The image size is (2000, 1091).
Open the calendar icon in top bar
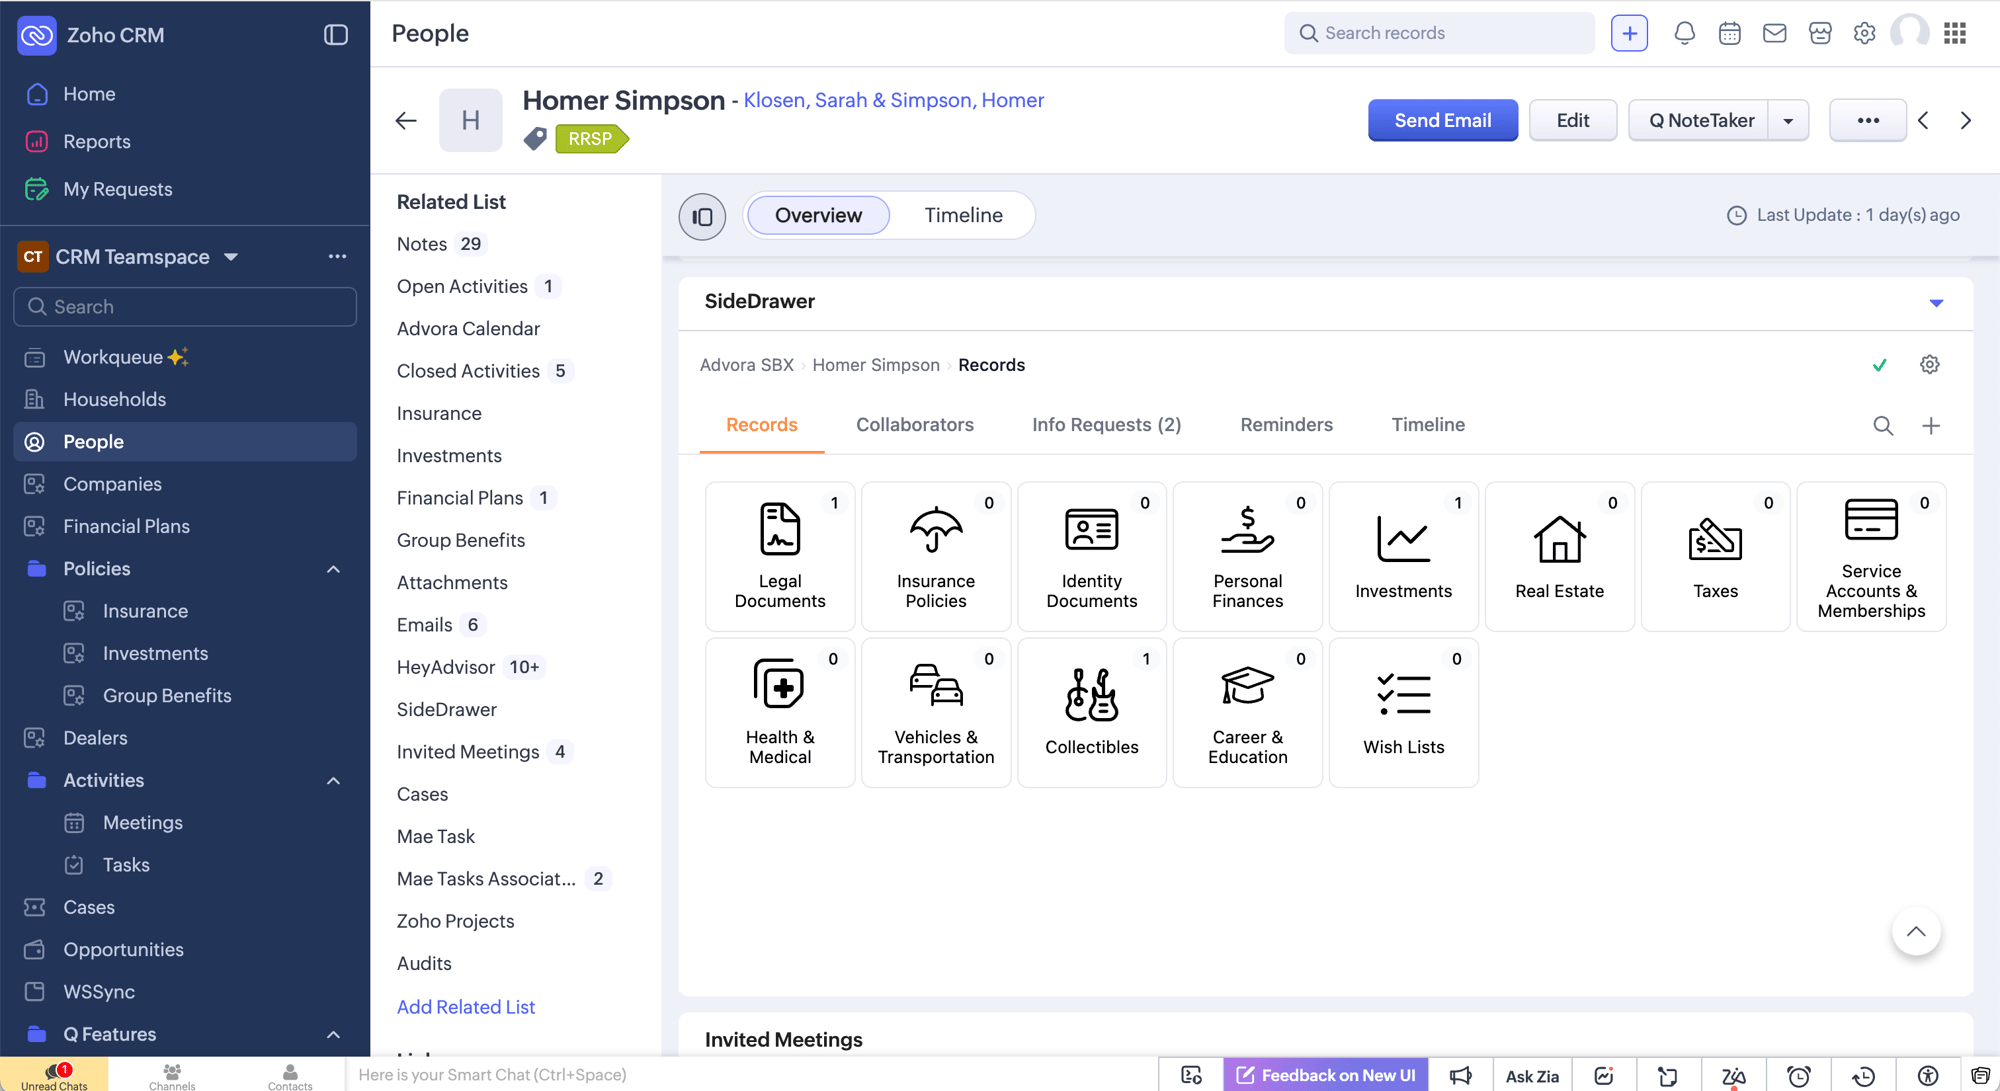click(1729, 33)
